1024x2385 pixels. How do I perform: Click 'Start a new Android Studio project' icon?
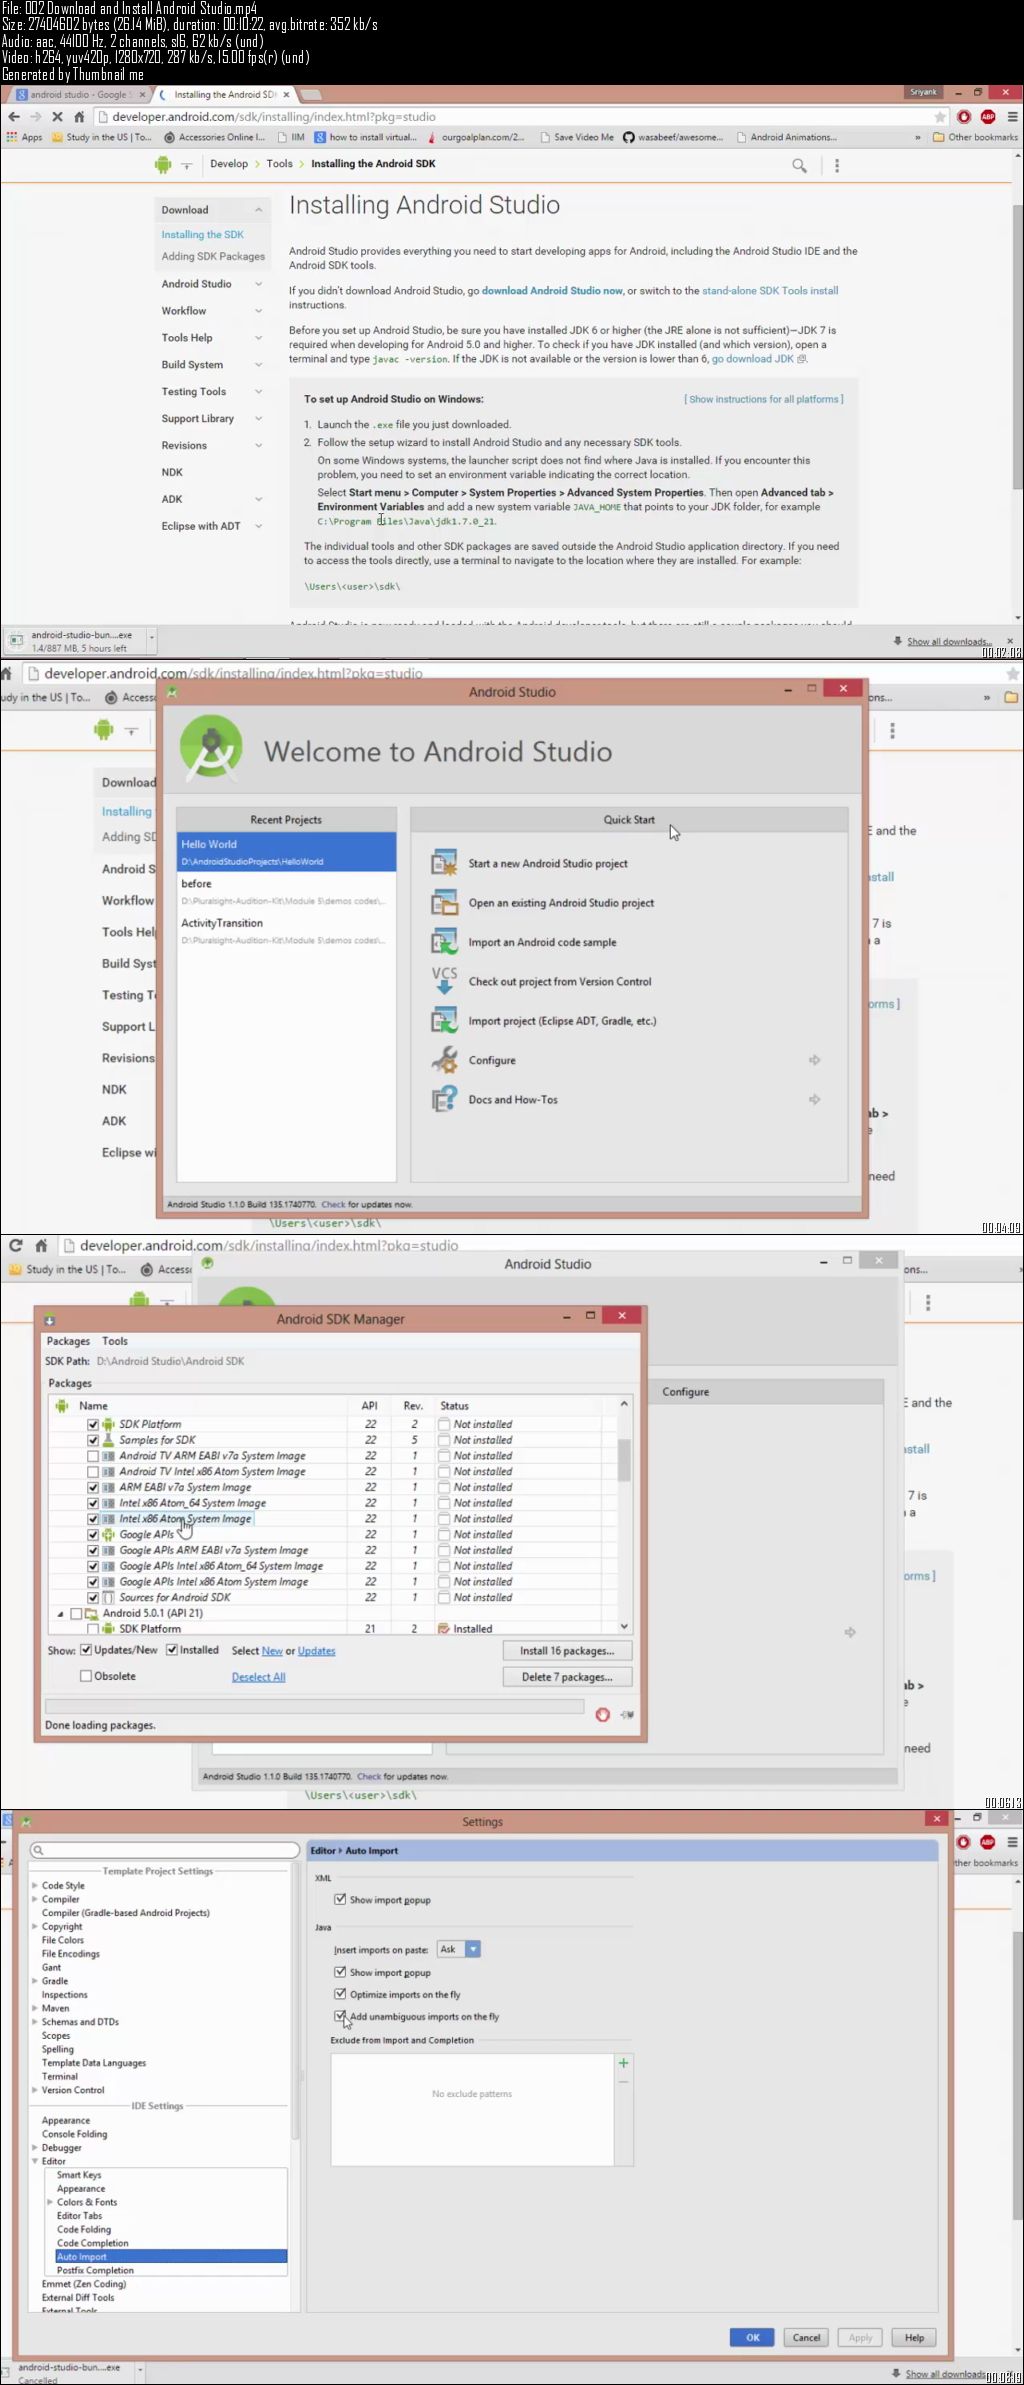click(443, 862)
